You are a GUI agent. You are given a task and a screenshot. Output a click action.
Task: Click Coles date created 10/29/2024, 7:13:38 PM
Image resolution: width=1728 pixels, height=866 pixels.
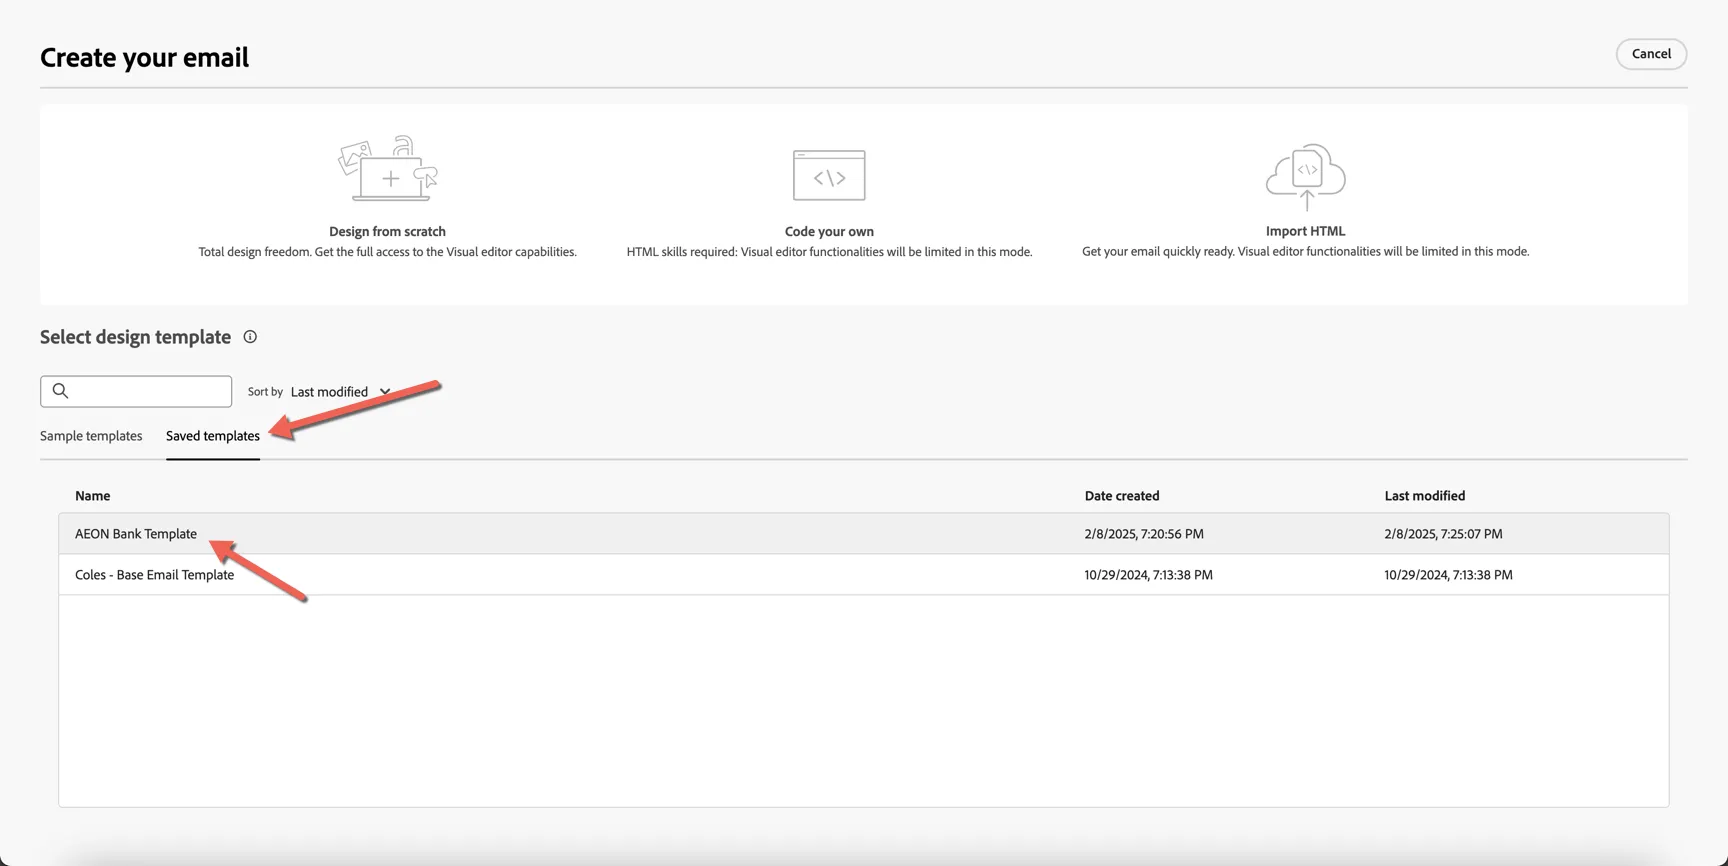[1148, 575]
